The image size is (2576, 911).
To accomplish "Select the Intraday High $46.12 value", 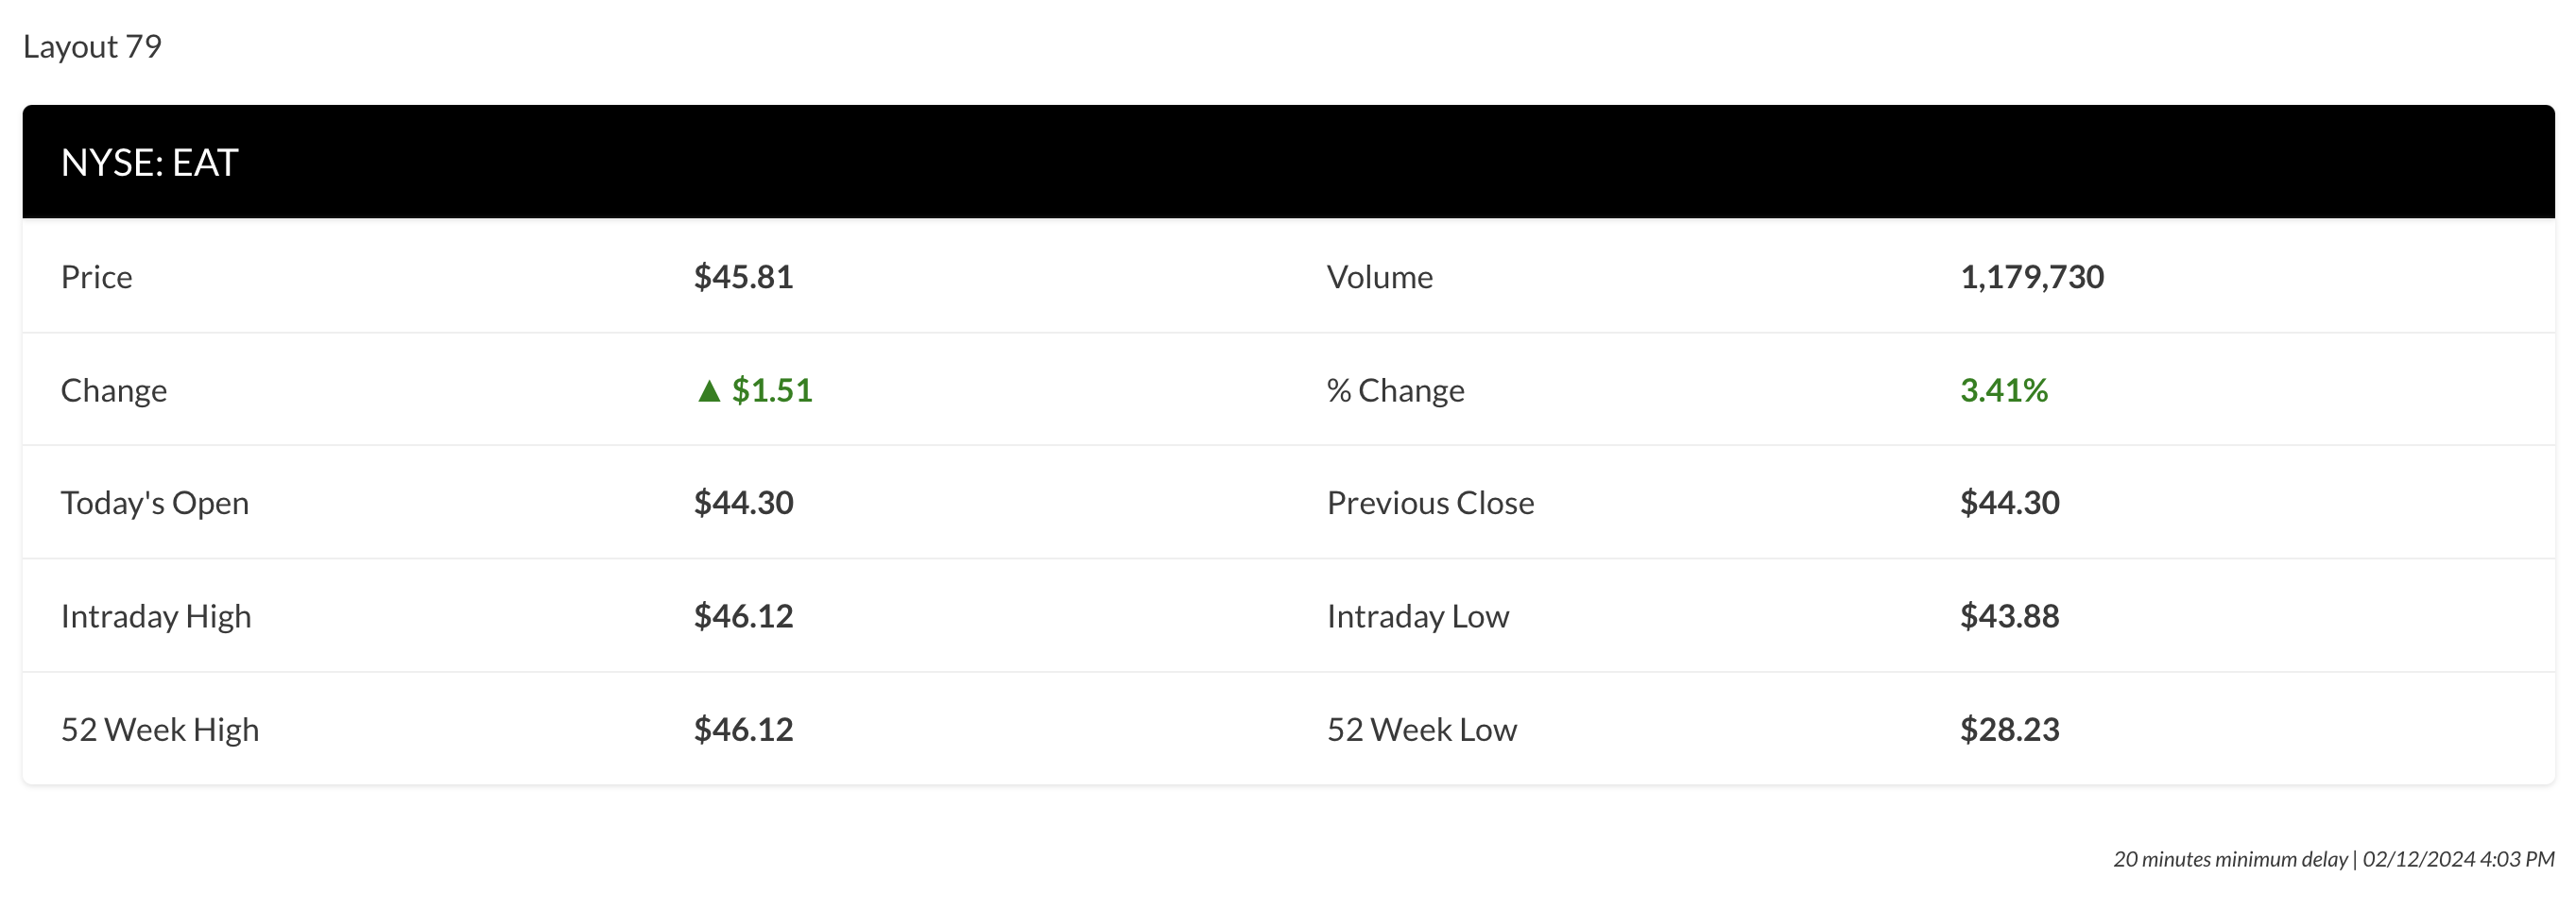I will coord(743,616).
